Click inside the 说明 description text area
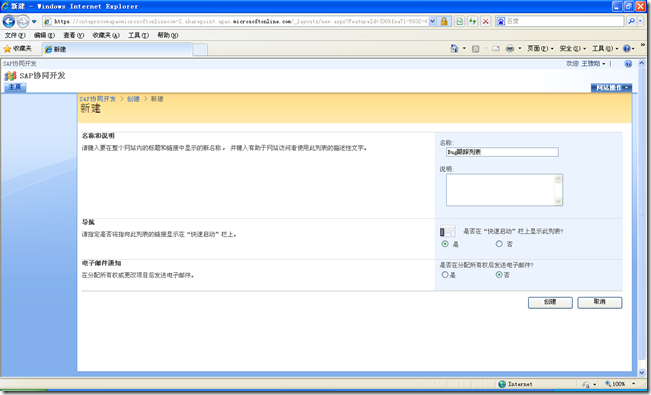The width and height of the screenshot is (651, 395). (500, 190)
